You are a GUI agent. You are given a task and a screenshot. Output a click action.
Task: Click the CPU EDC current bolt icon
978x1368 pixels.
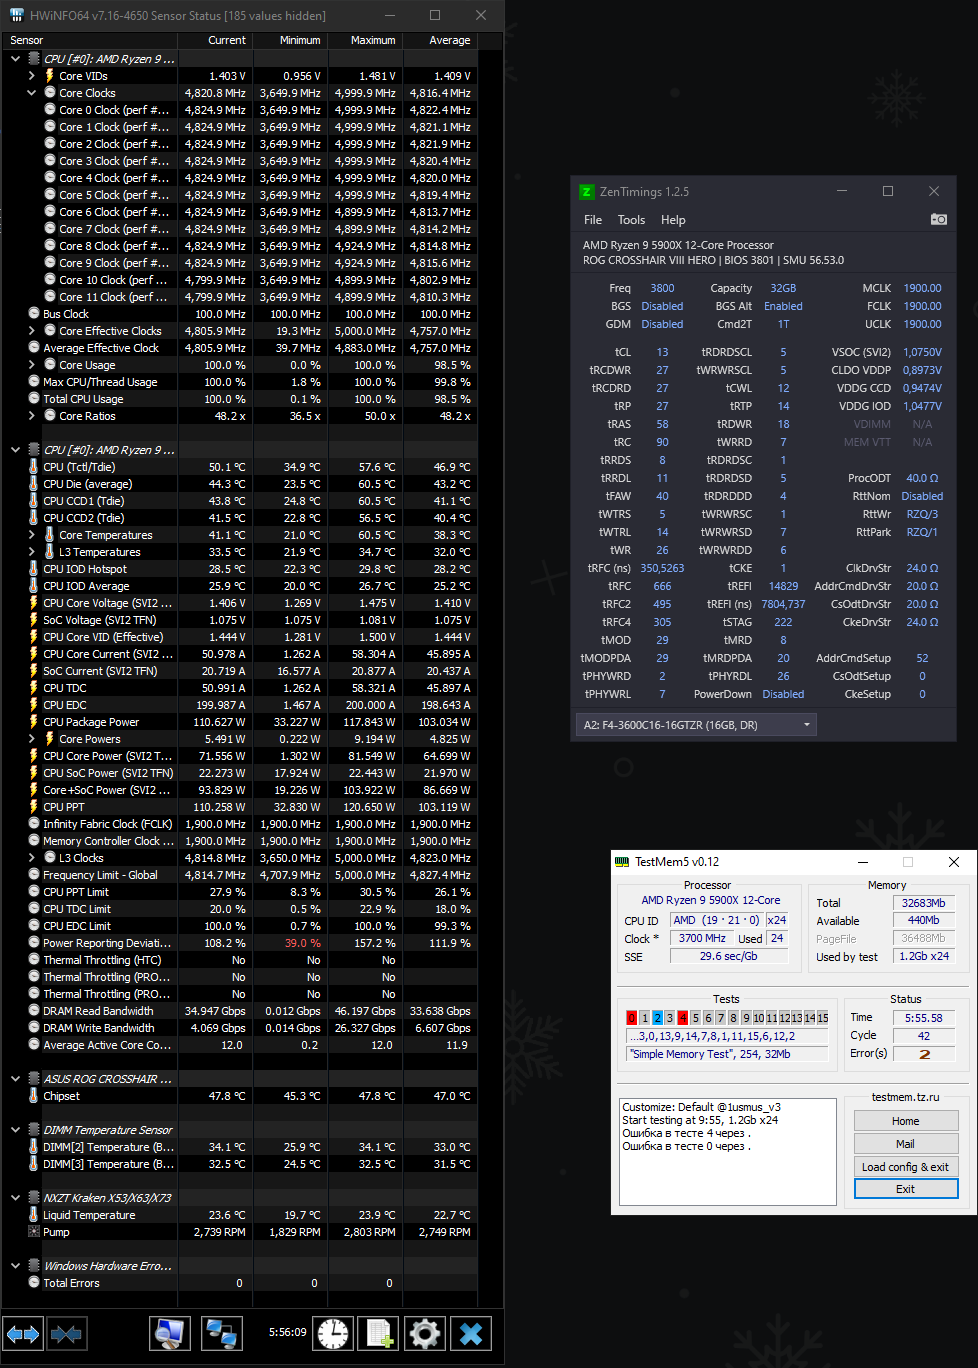click(x=34, y=705)
